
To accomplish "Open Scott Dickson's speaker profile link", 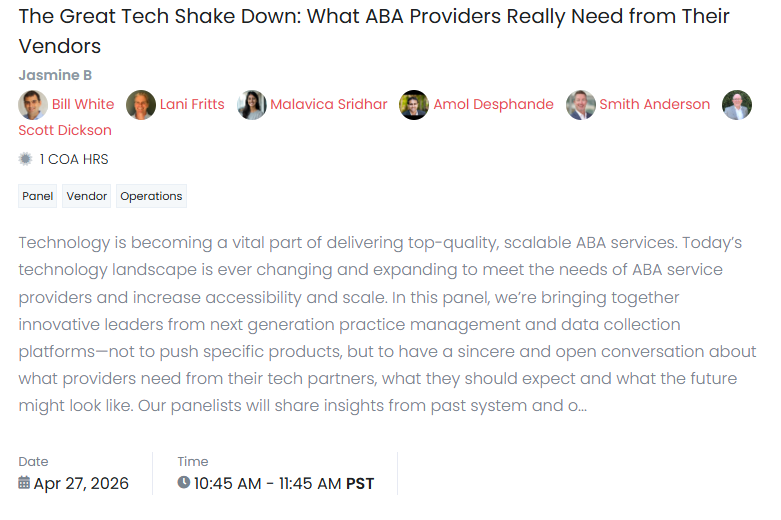I will click(65, 131).
